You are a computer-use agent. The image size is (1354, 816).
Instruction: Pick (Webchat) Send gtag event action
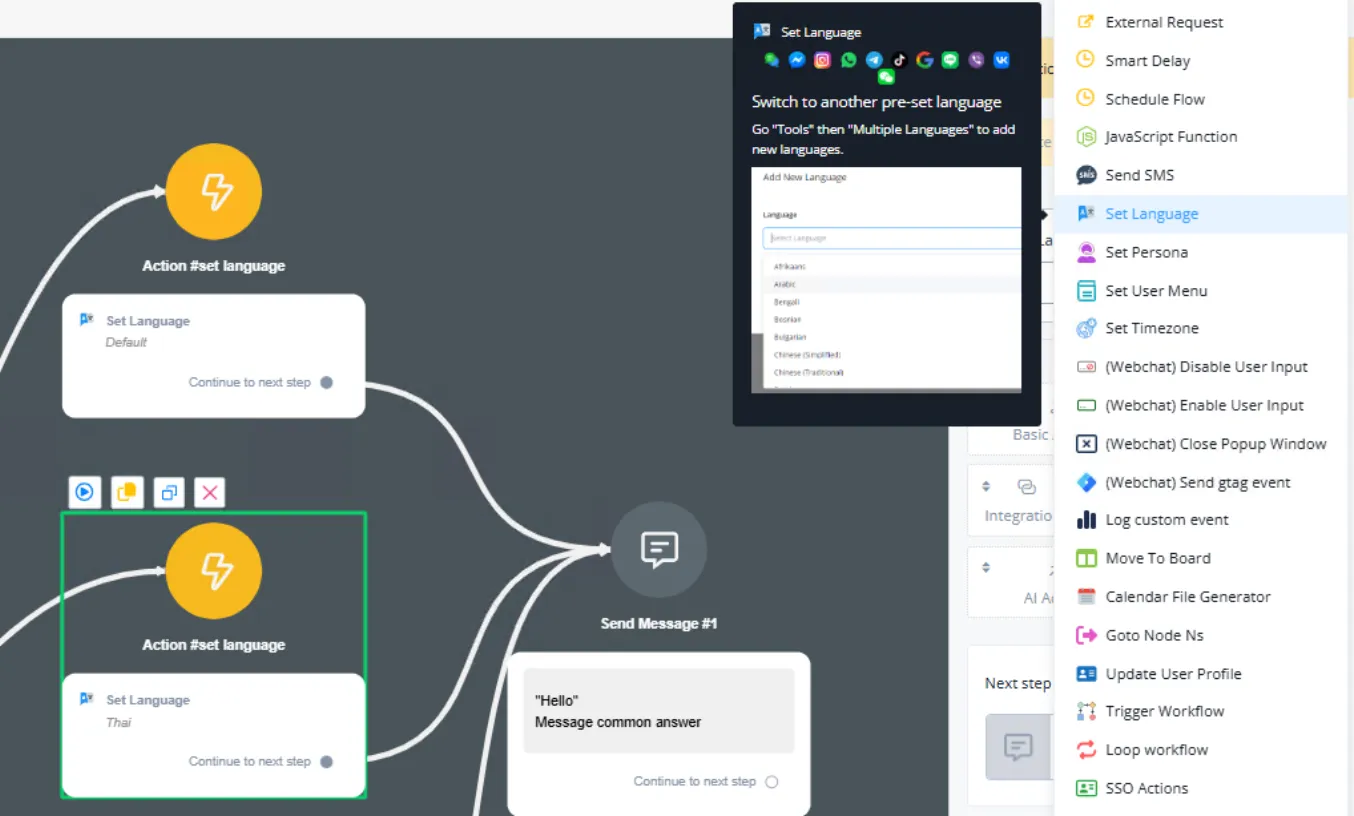pyautogui.click(x=1201, y=482)
